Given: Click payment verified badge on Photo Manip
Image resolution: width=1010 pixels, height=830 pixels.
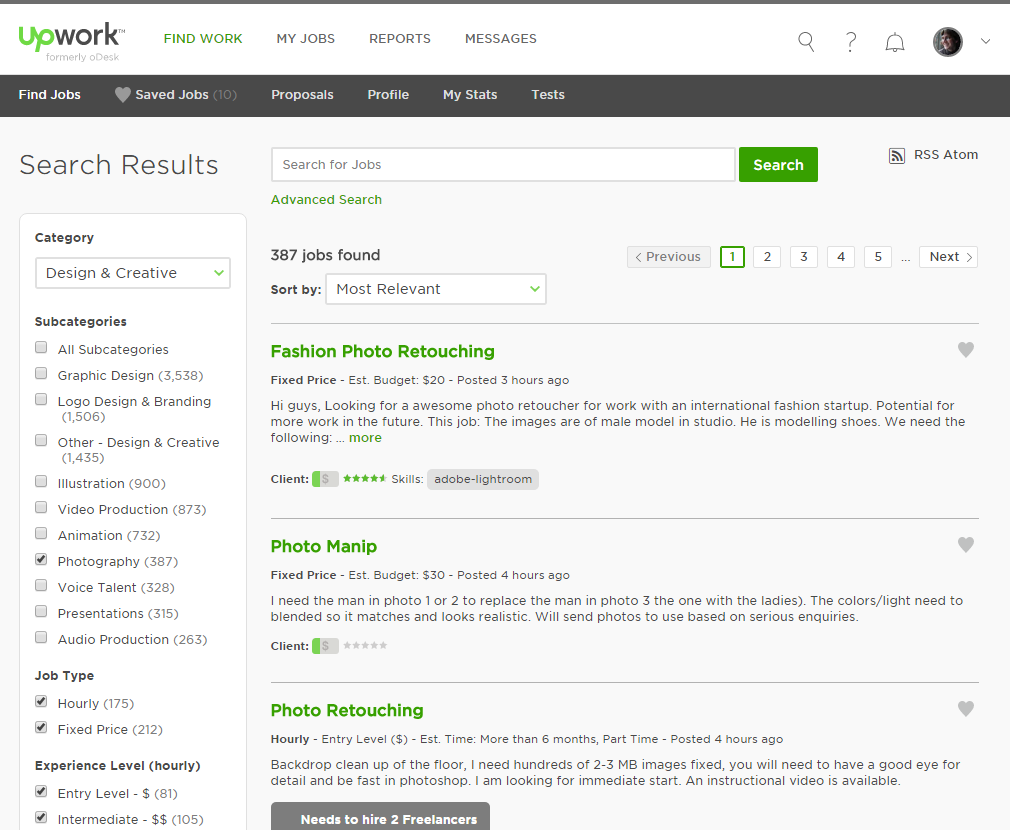Looking at the screenshot, I should (325, 646).
